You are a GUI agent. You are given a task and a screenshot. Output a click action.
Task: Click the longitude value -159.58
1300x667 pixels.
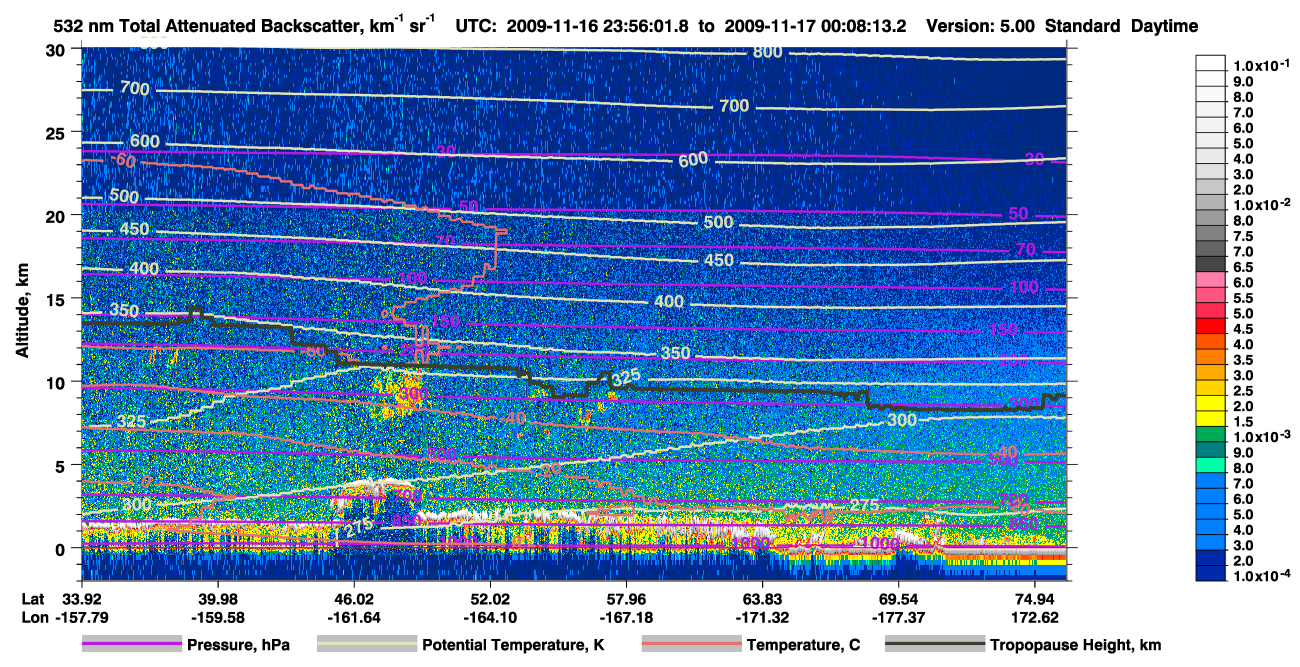pos(217,617)
